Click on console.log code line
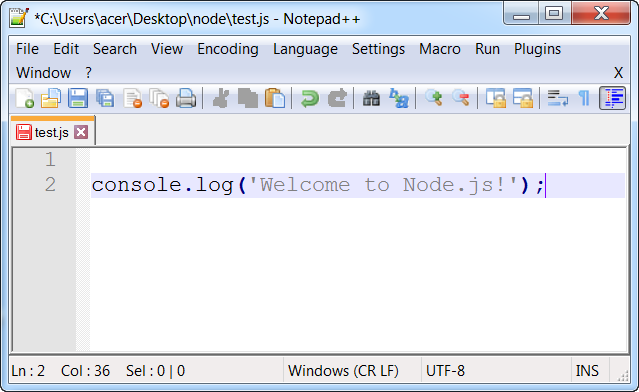The width and height of the screenshot is (639, 392). click(317, 185)
